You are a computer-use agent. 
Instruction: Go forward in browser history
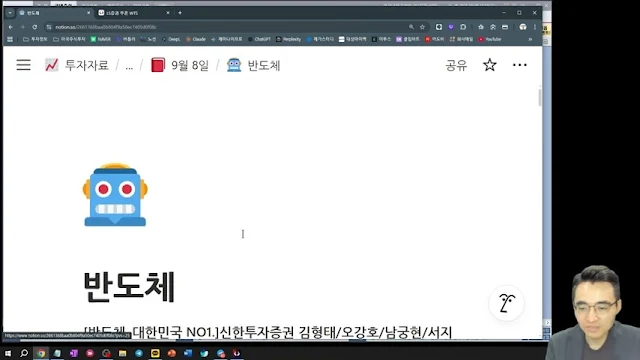pyautogui.click(x=22, y=27)
